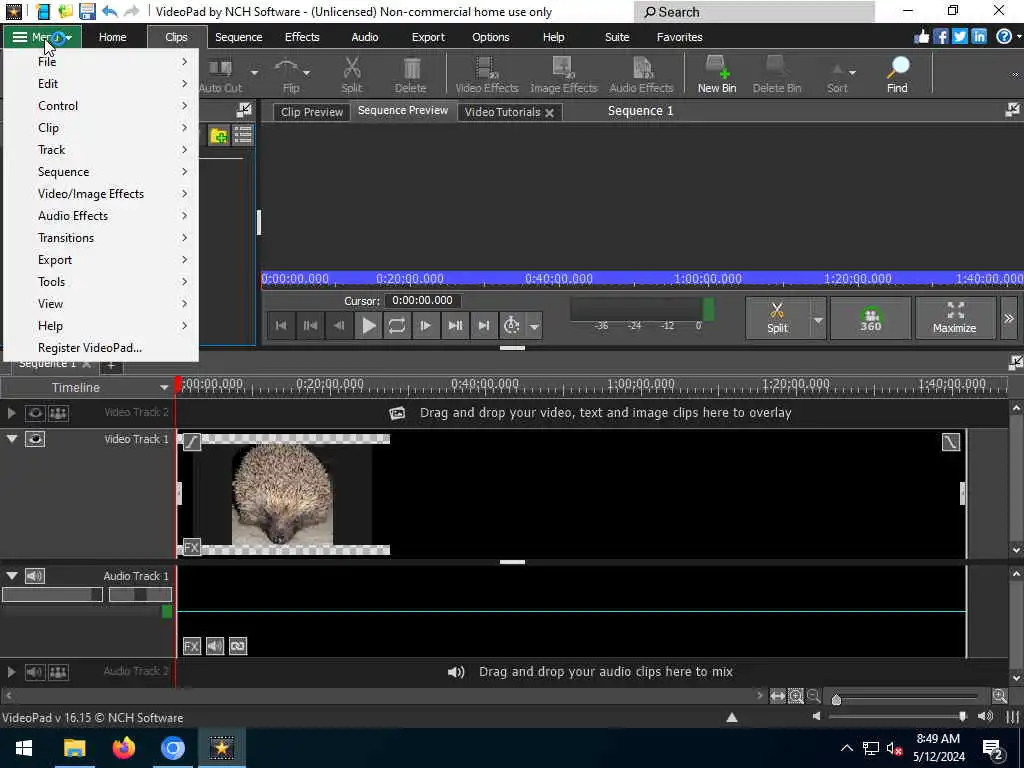Open Firefox from the taskbar

[x=123, y=748]
